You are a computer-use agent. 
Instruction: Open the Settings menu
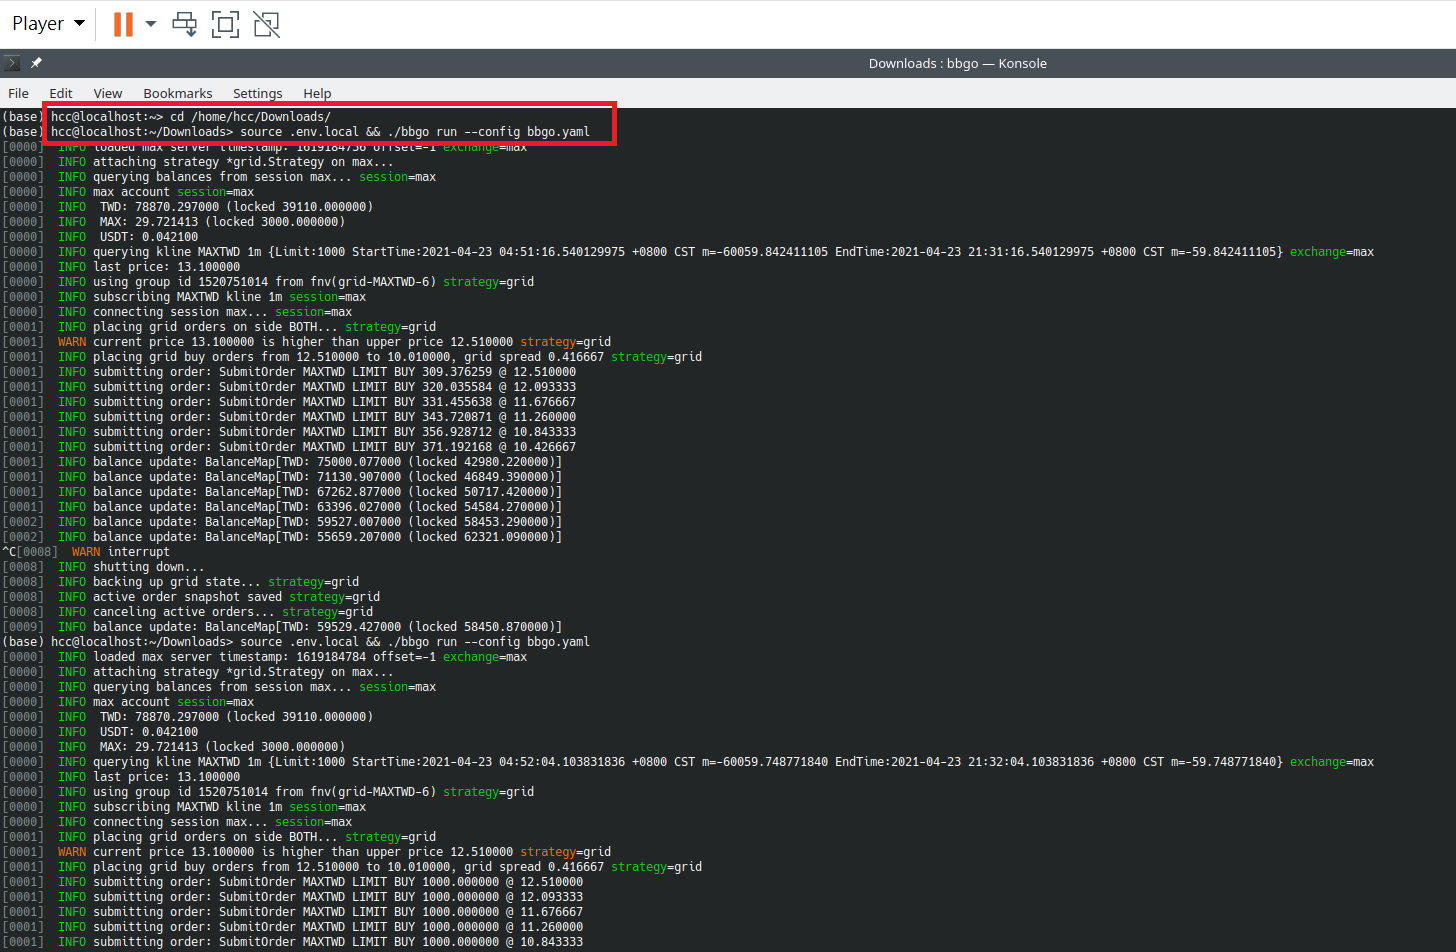[257, 93]
